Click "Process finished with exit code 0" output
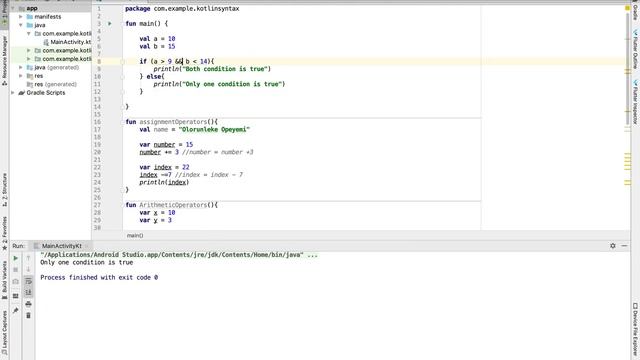Image resolution: width=640 pixels, height=360 pixels. pos(99,278)
